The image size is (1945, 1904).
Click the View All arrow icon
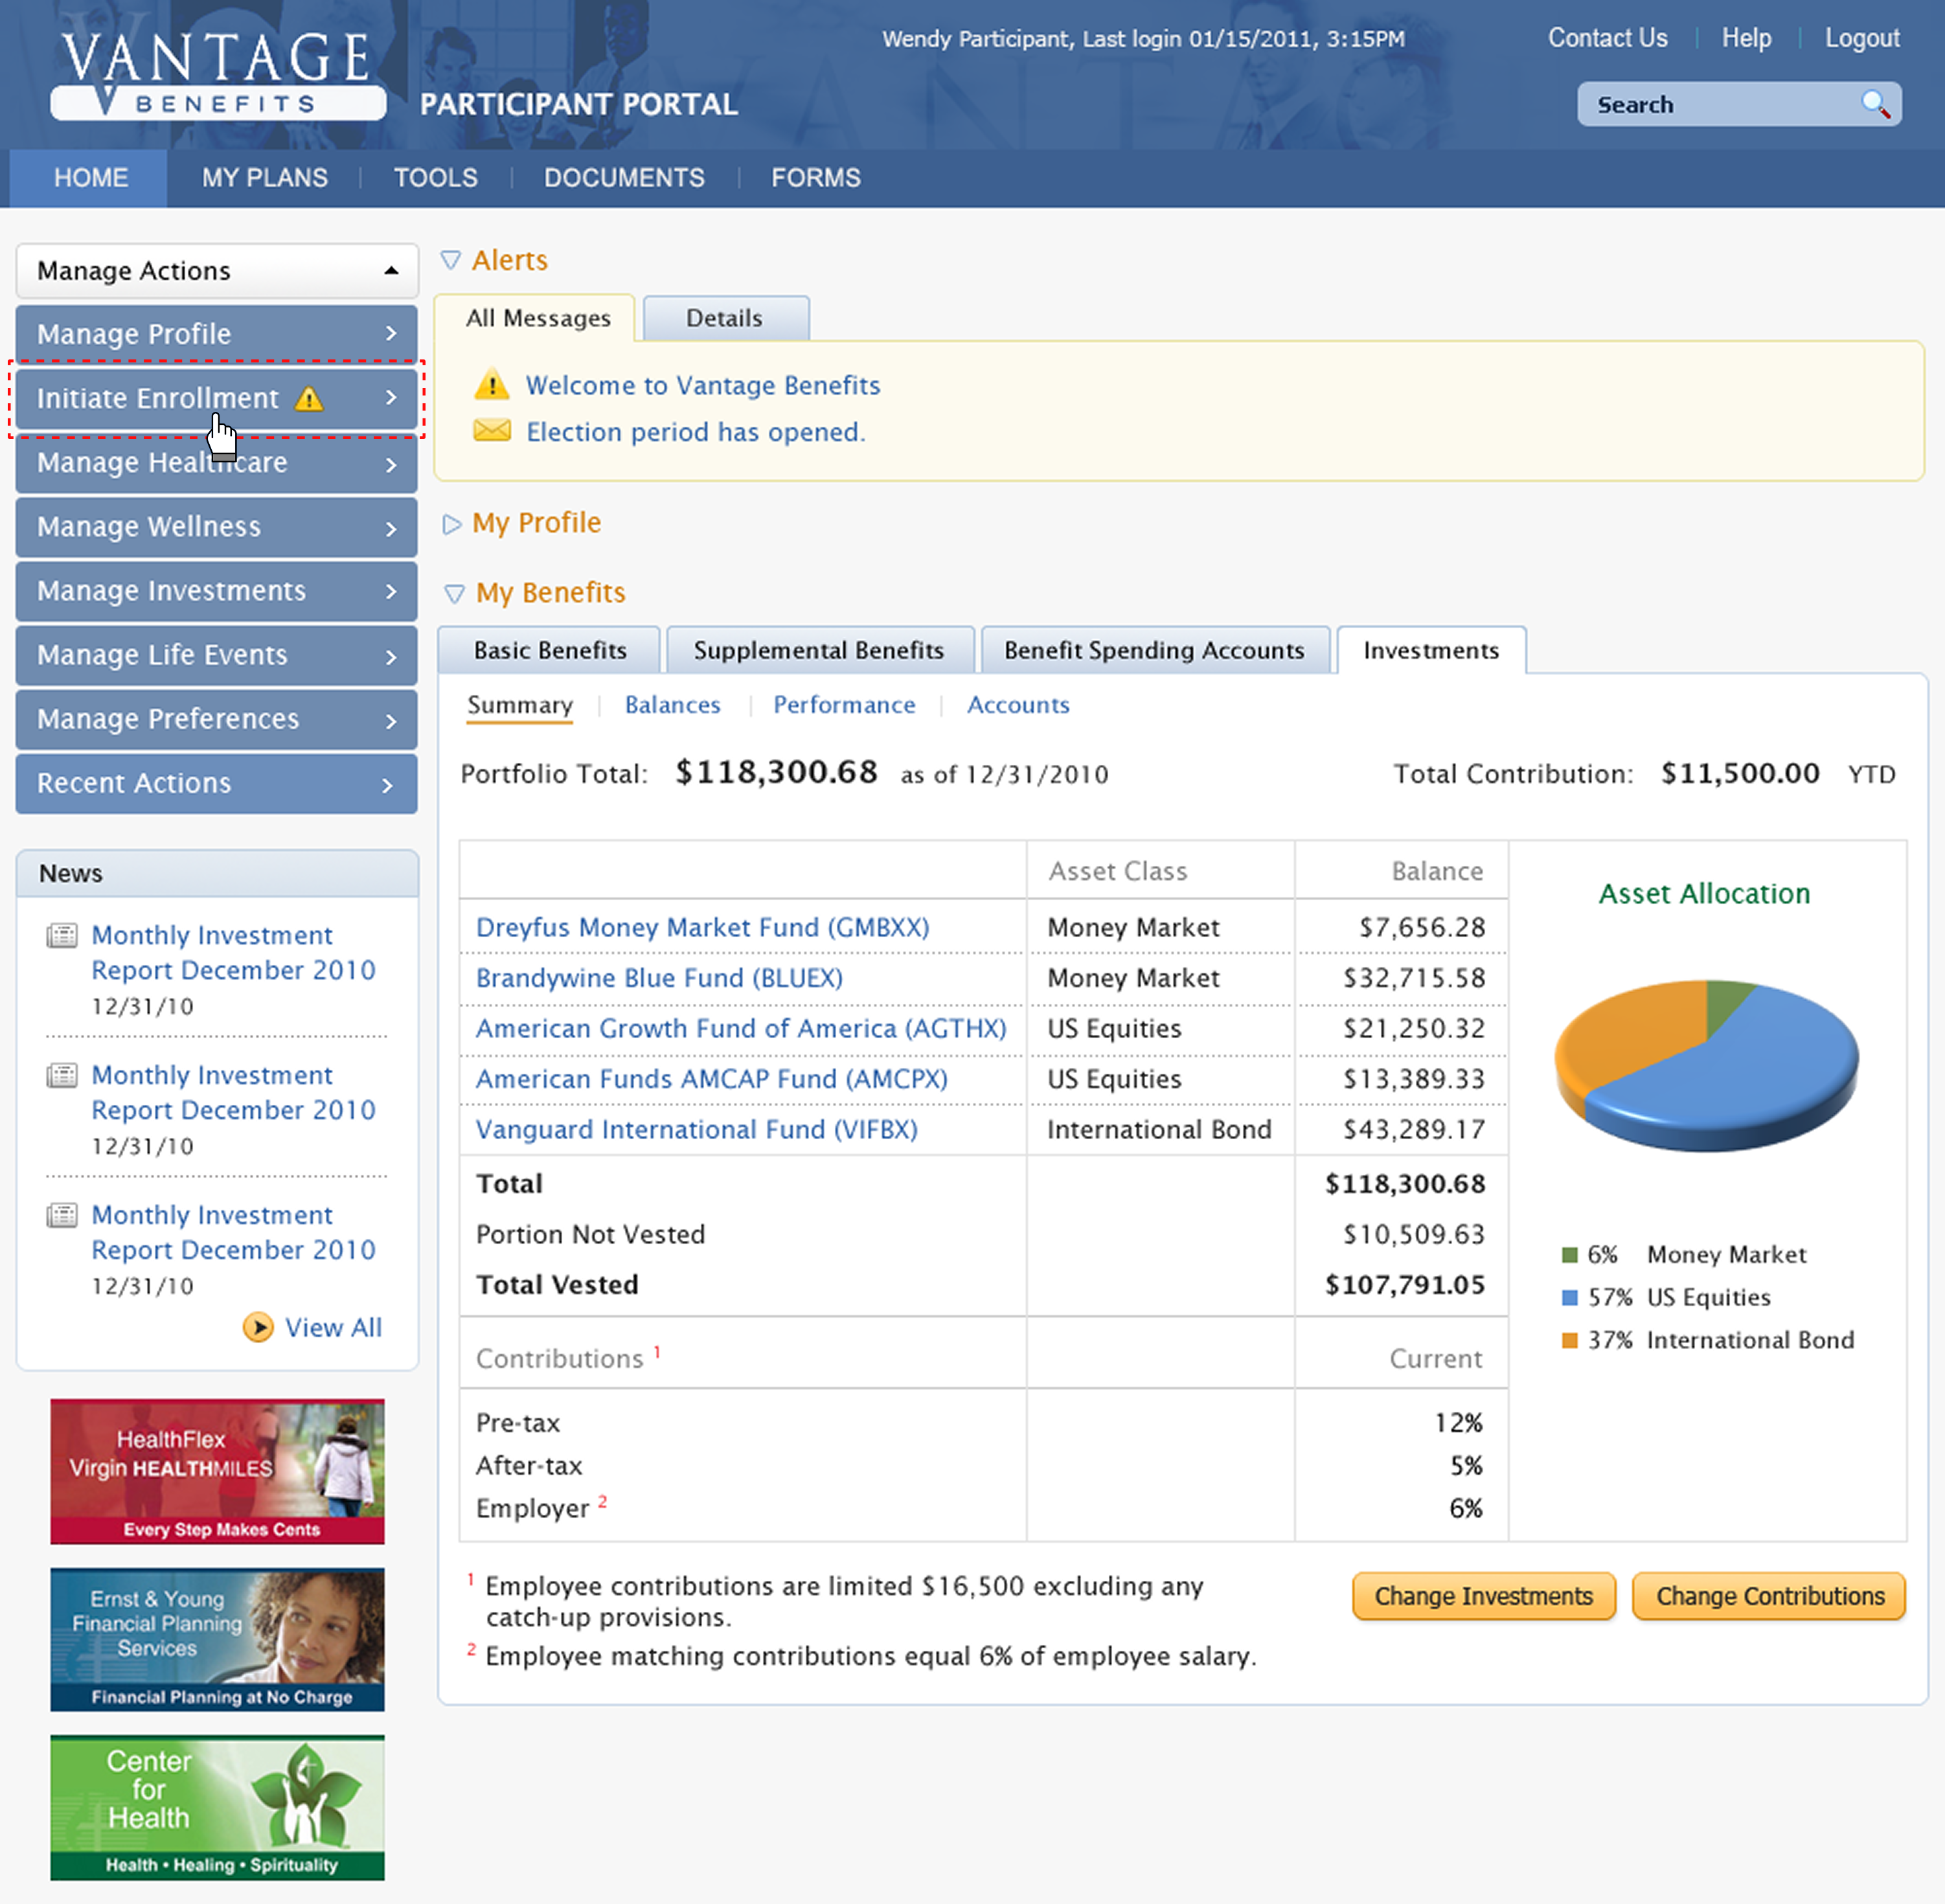coord(258,1327)
